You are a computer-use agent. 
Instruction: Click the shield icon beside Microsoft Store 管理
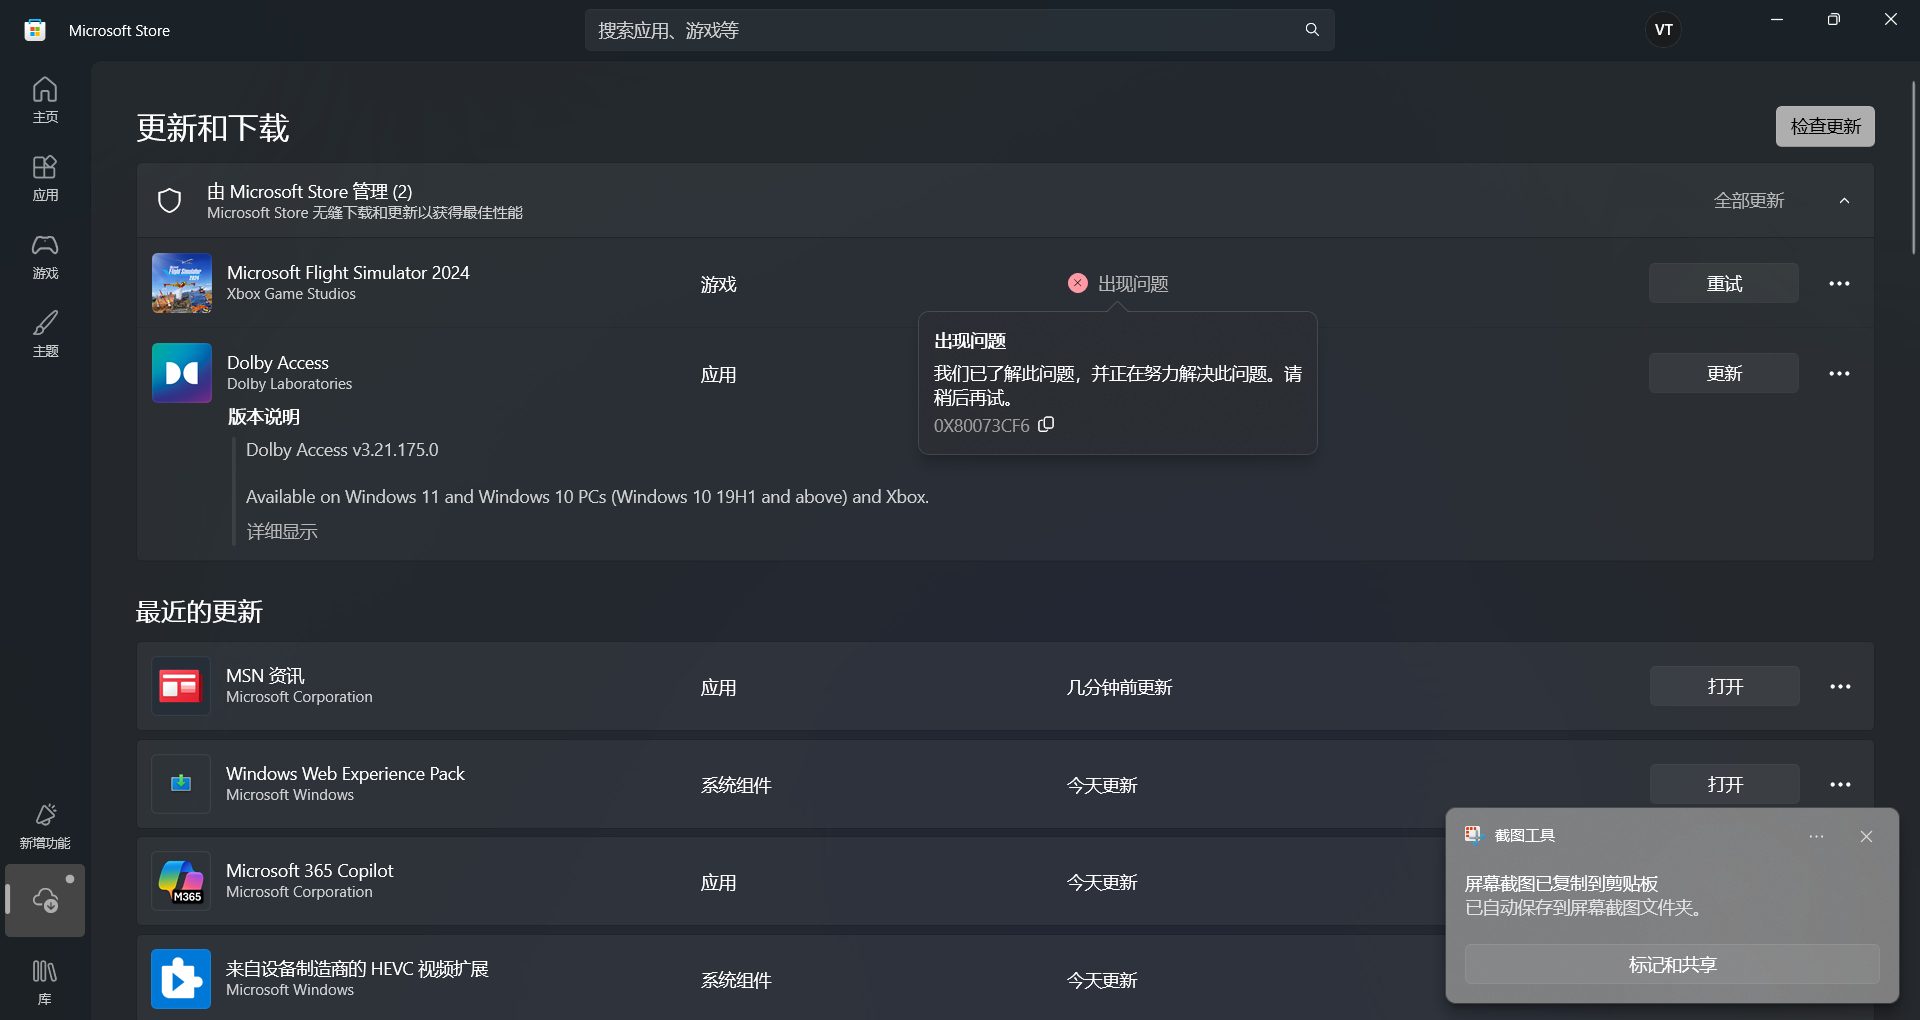(170, 201)
